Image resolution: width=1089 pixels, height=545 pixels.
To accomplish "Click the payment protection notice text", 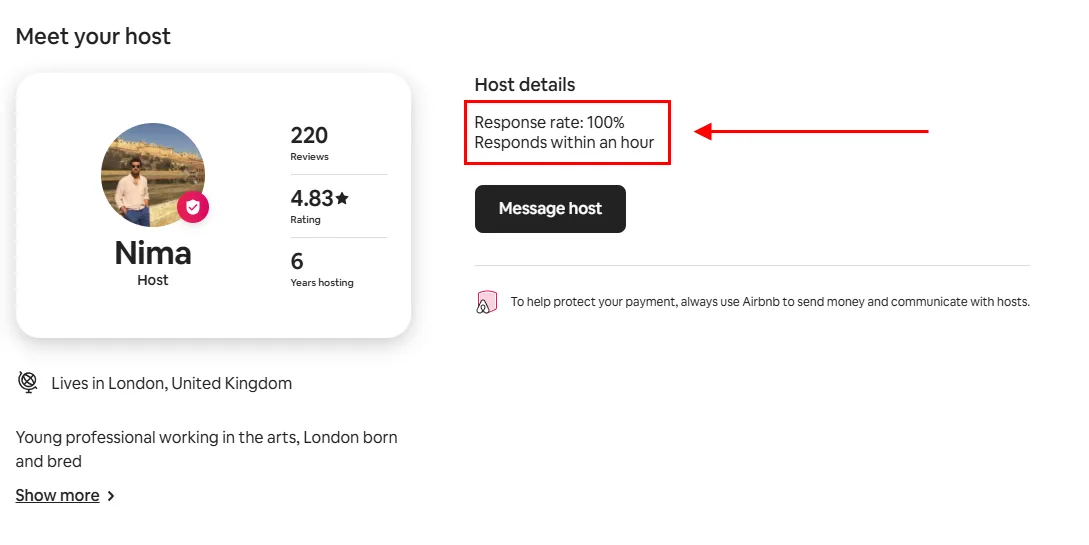I will pos(770,301).
